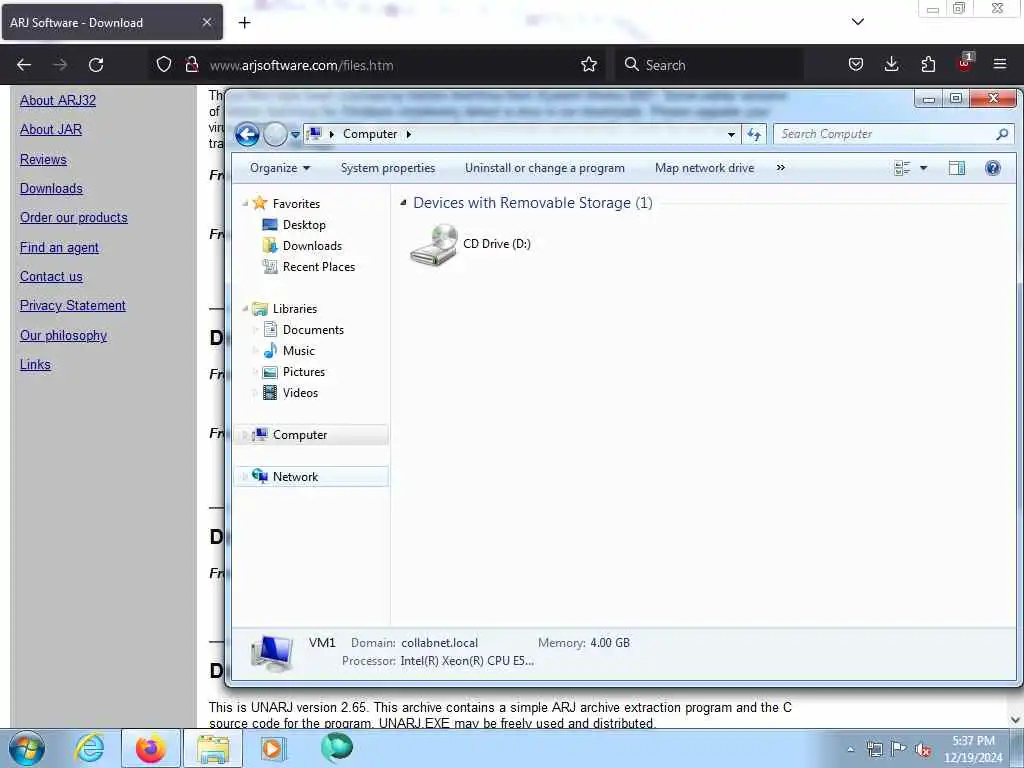Select Downloads under Favorites

(312, 246)
